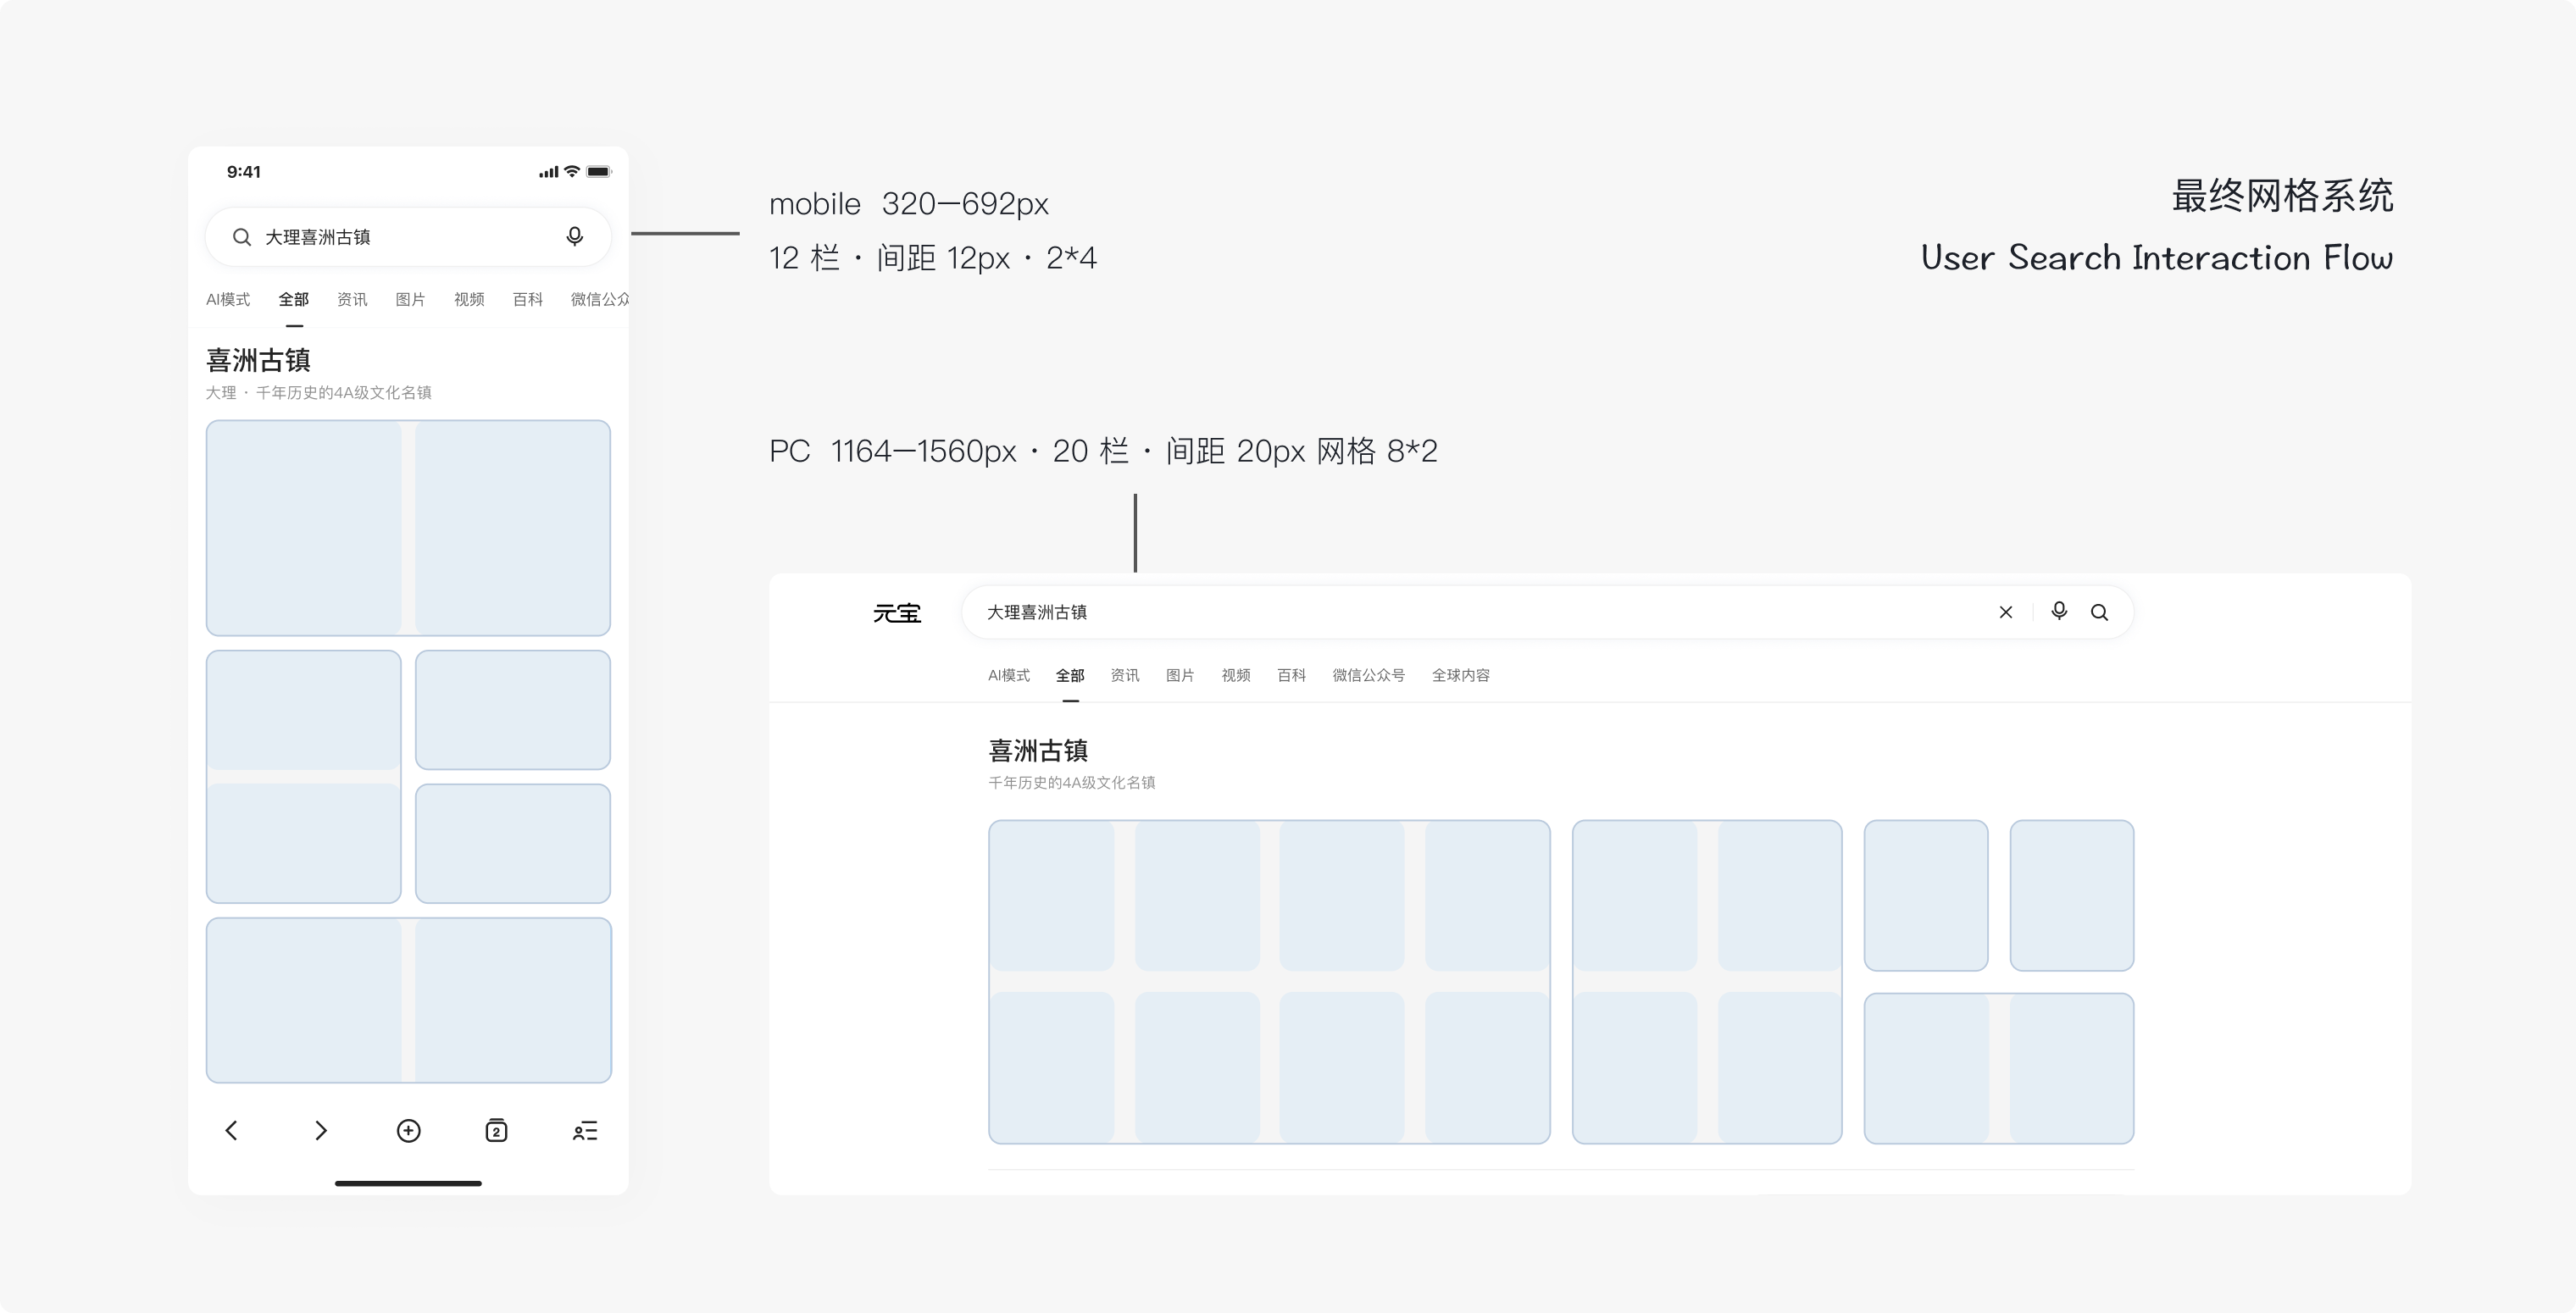
Task: Click the PC microphone icon
Action: click(2059, 611)
